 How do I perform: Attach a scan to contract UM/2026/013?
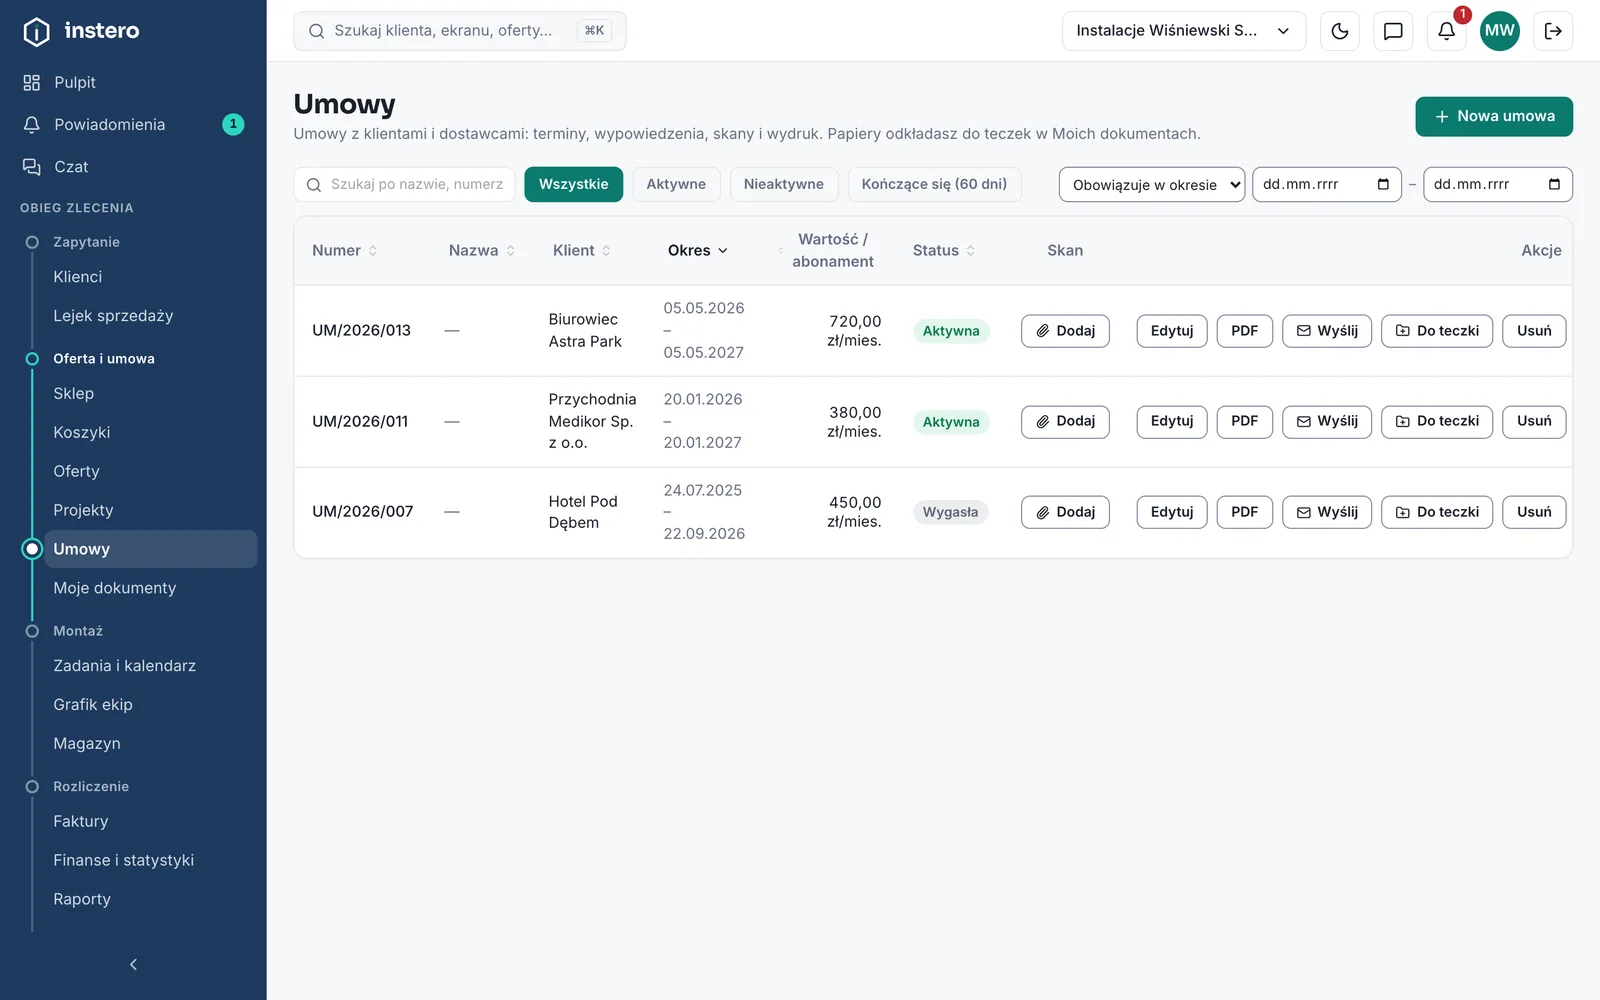pos(1065,331)
